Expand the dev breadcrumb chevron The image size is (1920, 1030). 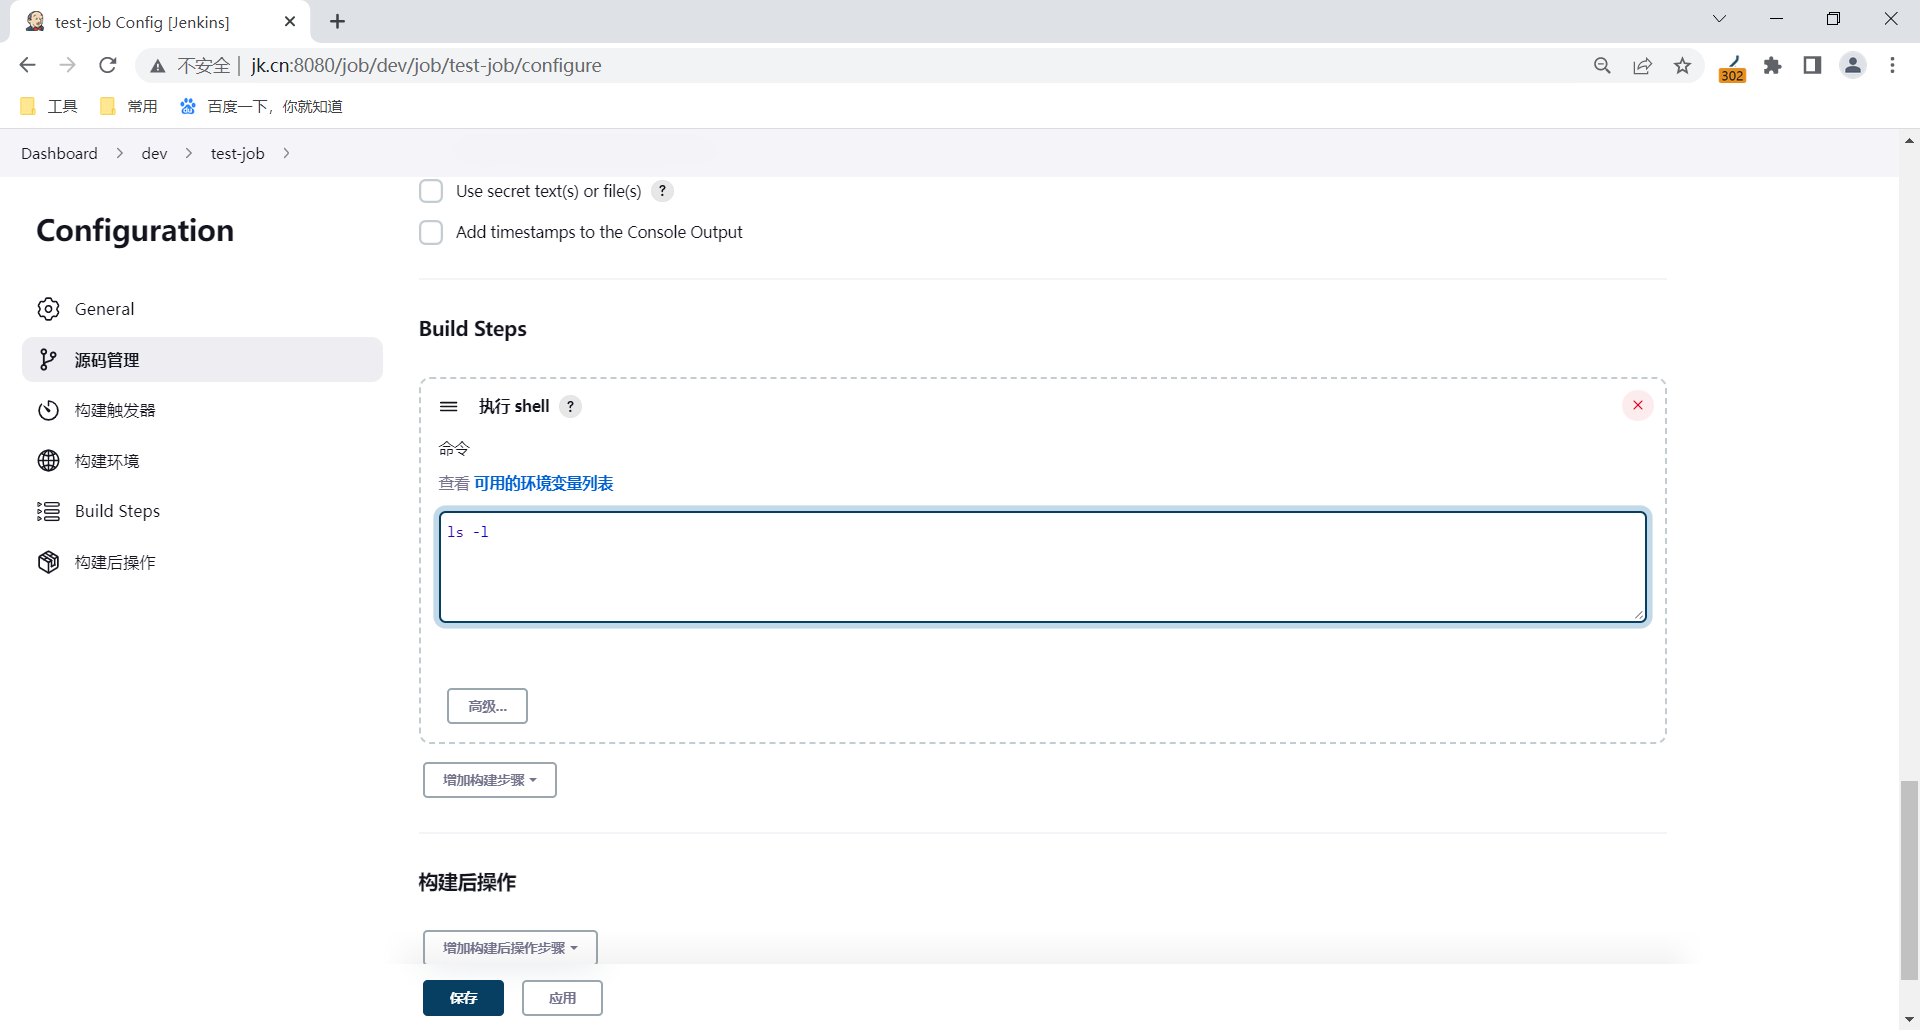tap(189, 153)
